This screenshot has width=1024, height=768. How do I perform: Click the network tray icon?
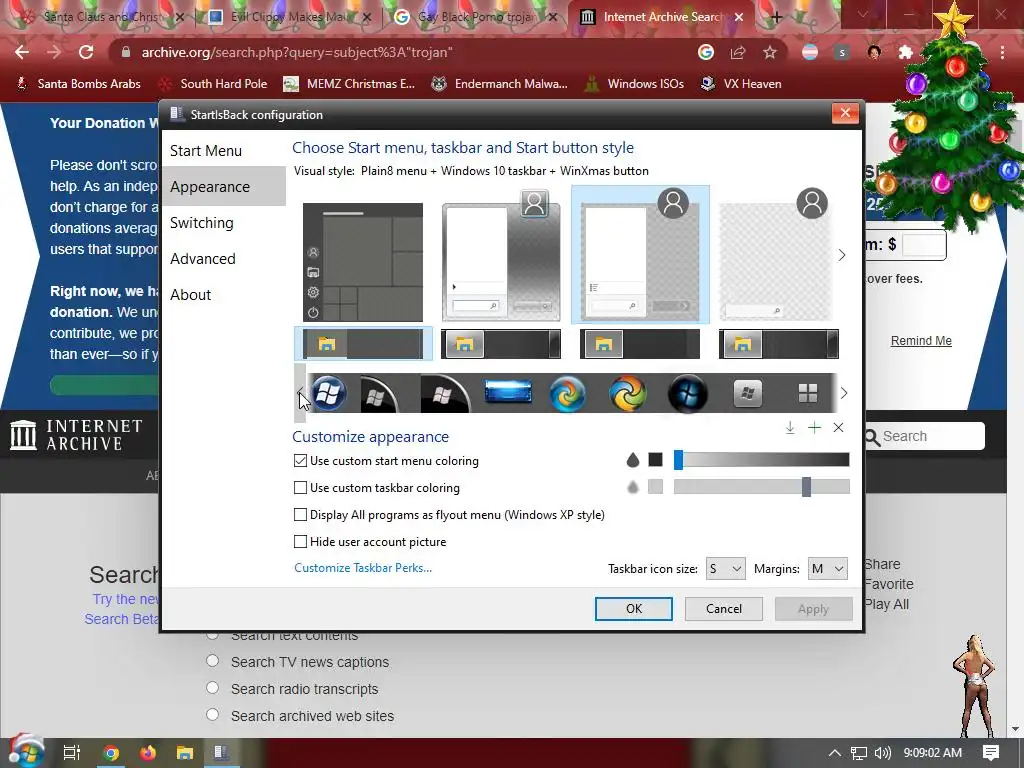[x=858, y=753]
